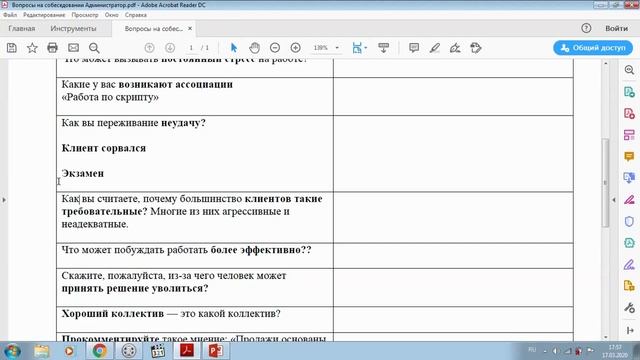Open the Редактирование menu

[x=44, y=15]
